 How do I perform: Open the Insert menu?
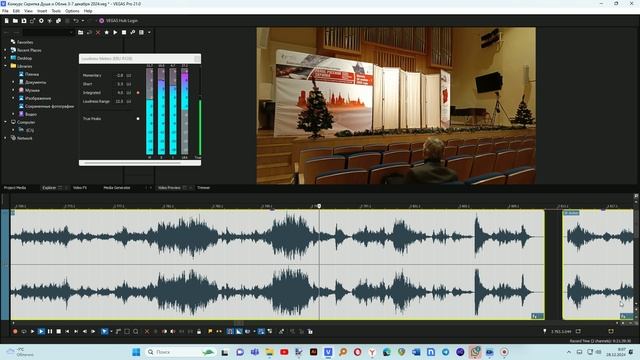[x=42, y=11]
